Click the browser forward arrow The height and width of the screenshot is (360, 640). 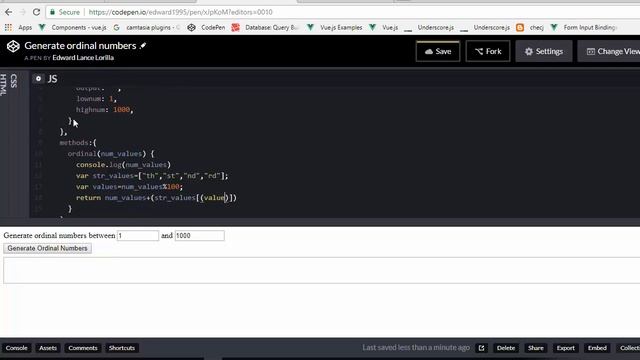(23, 12)
